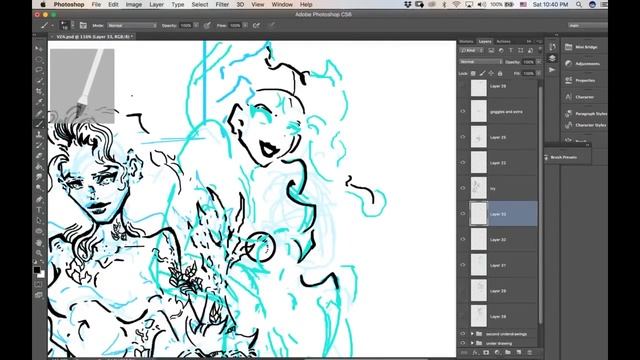Open the Select menu
This screenshot has height=360, width=640.
[x=200, y=4]
